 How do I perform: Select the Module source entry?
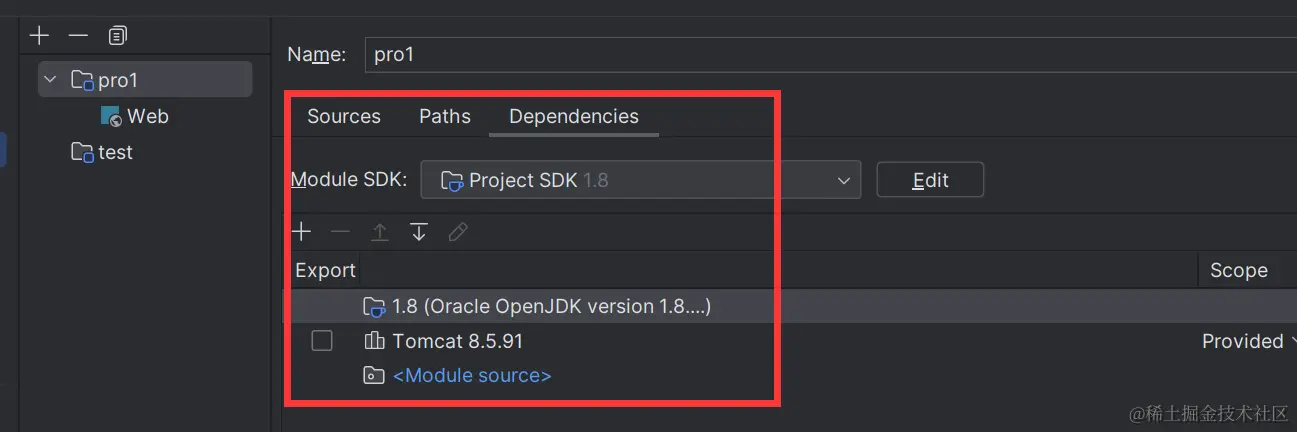(x=471, y=375)
